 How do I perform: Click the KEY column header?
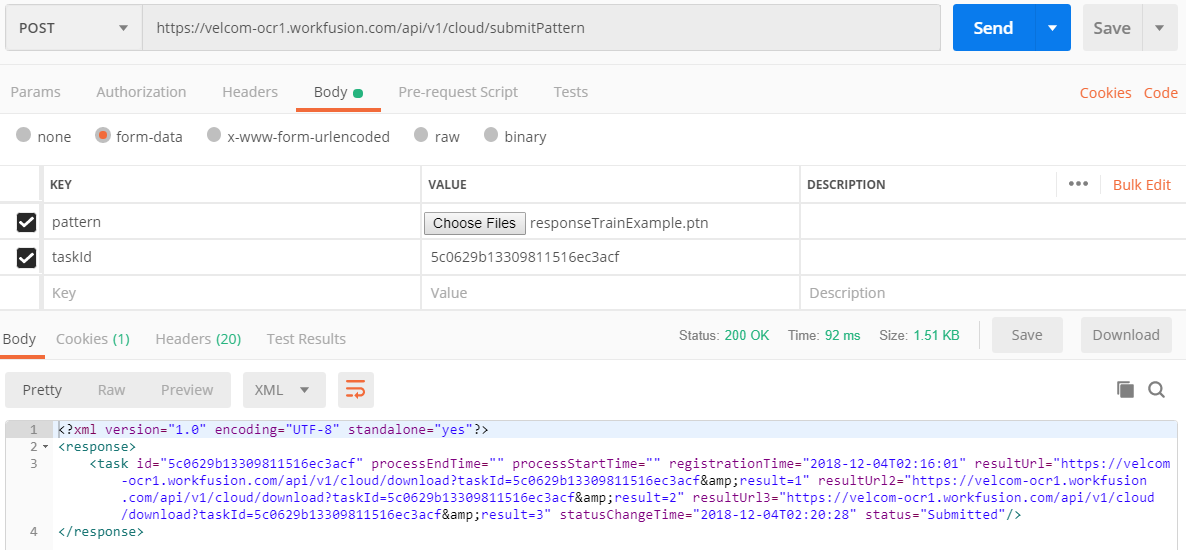61,185
